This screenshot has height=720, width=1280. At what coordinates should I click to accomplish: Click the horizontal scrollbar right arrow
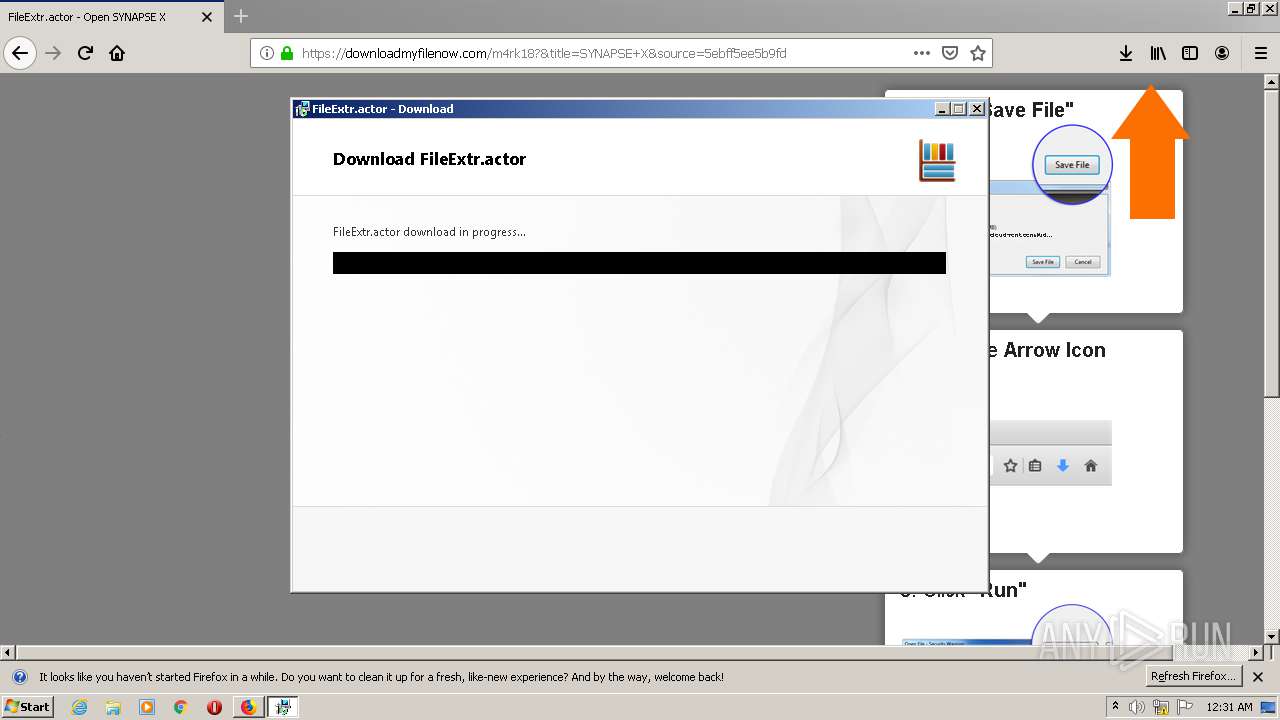tap(1256, 652)
